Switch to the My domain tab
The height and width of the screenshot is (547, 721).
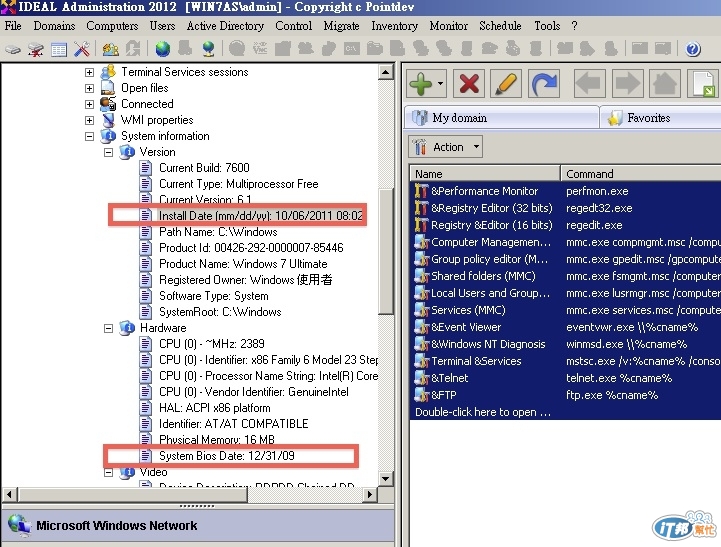[x=501, y=118]
